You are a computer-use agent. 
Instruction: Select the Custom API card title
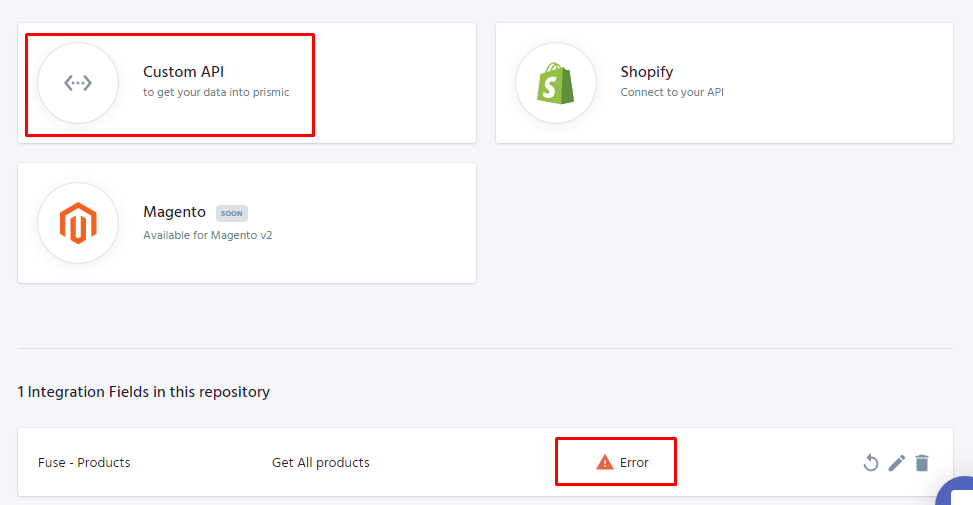[x=183, y=72]
